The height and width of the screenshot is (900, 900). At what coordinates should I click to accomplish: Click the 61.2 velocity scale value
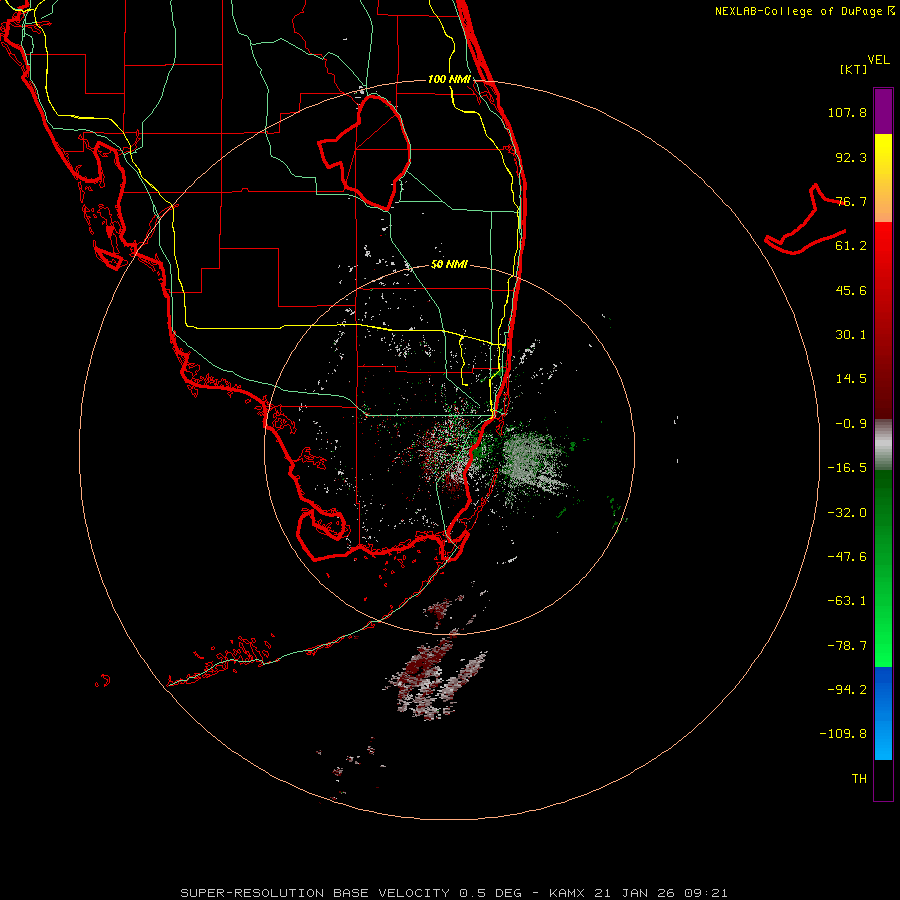click(x=851, y=246)
